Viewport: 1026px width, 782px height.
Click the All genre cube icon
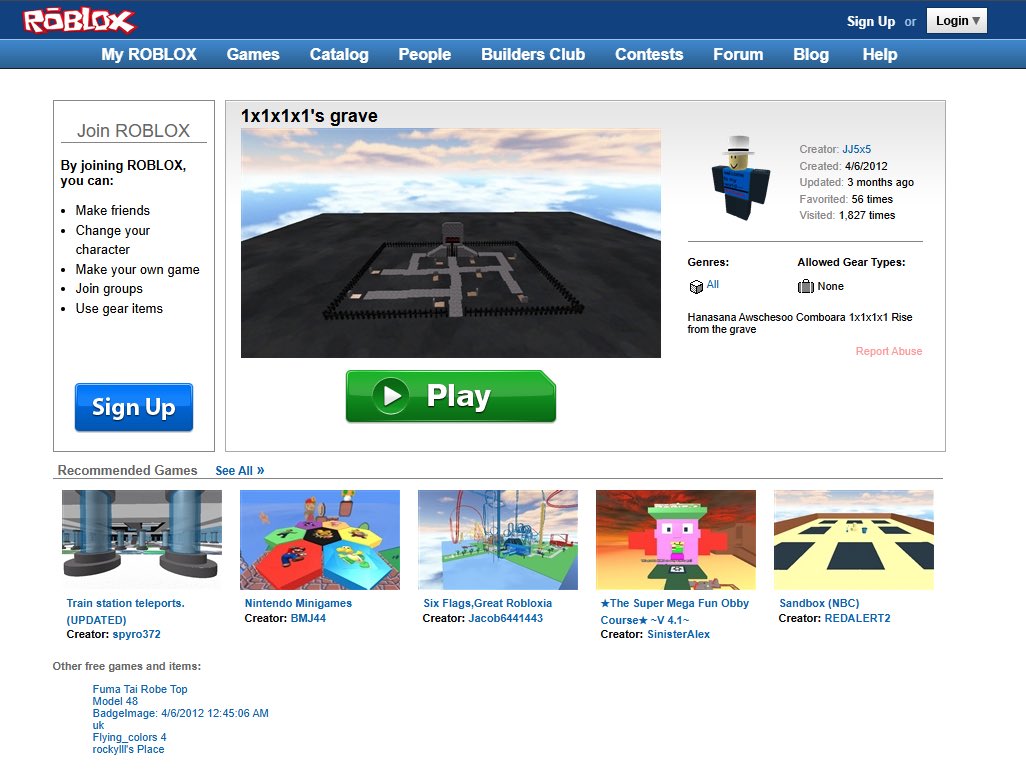696,287
